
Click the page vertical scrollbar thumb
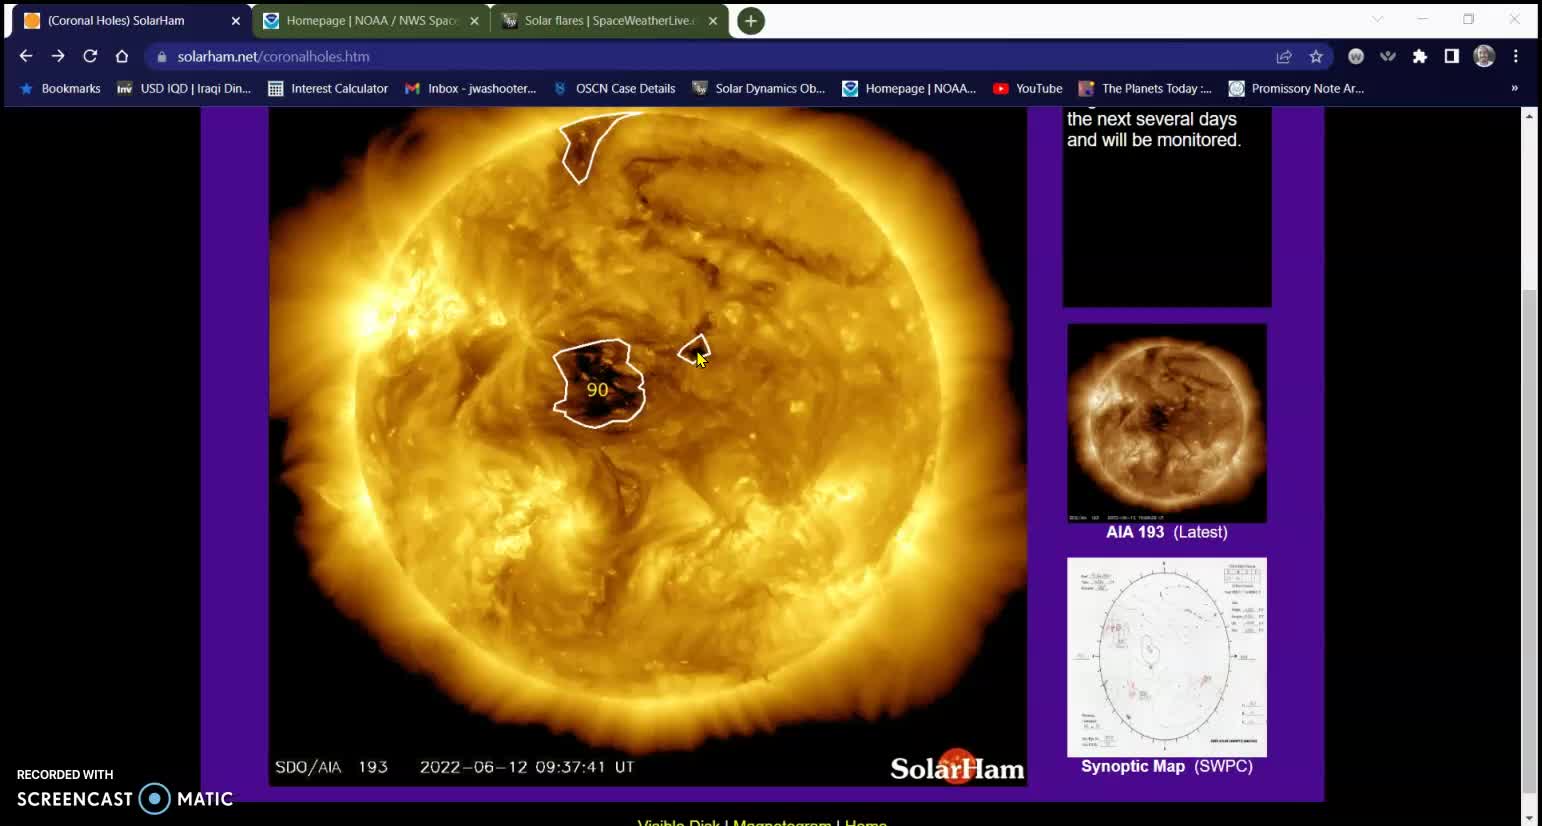(1528, 540)
